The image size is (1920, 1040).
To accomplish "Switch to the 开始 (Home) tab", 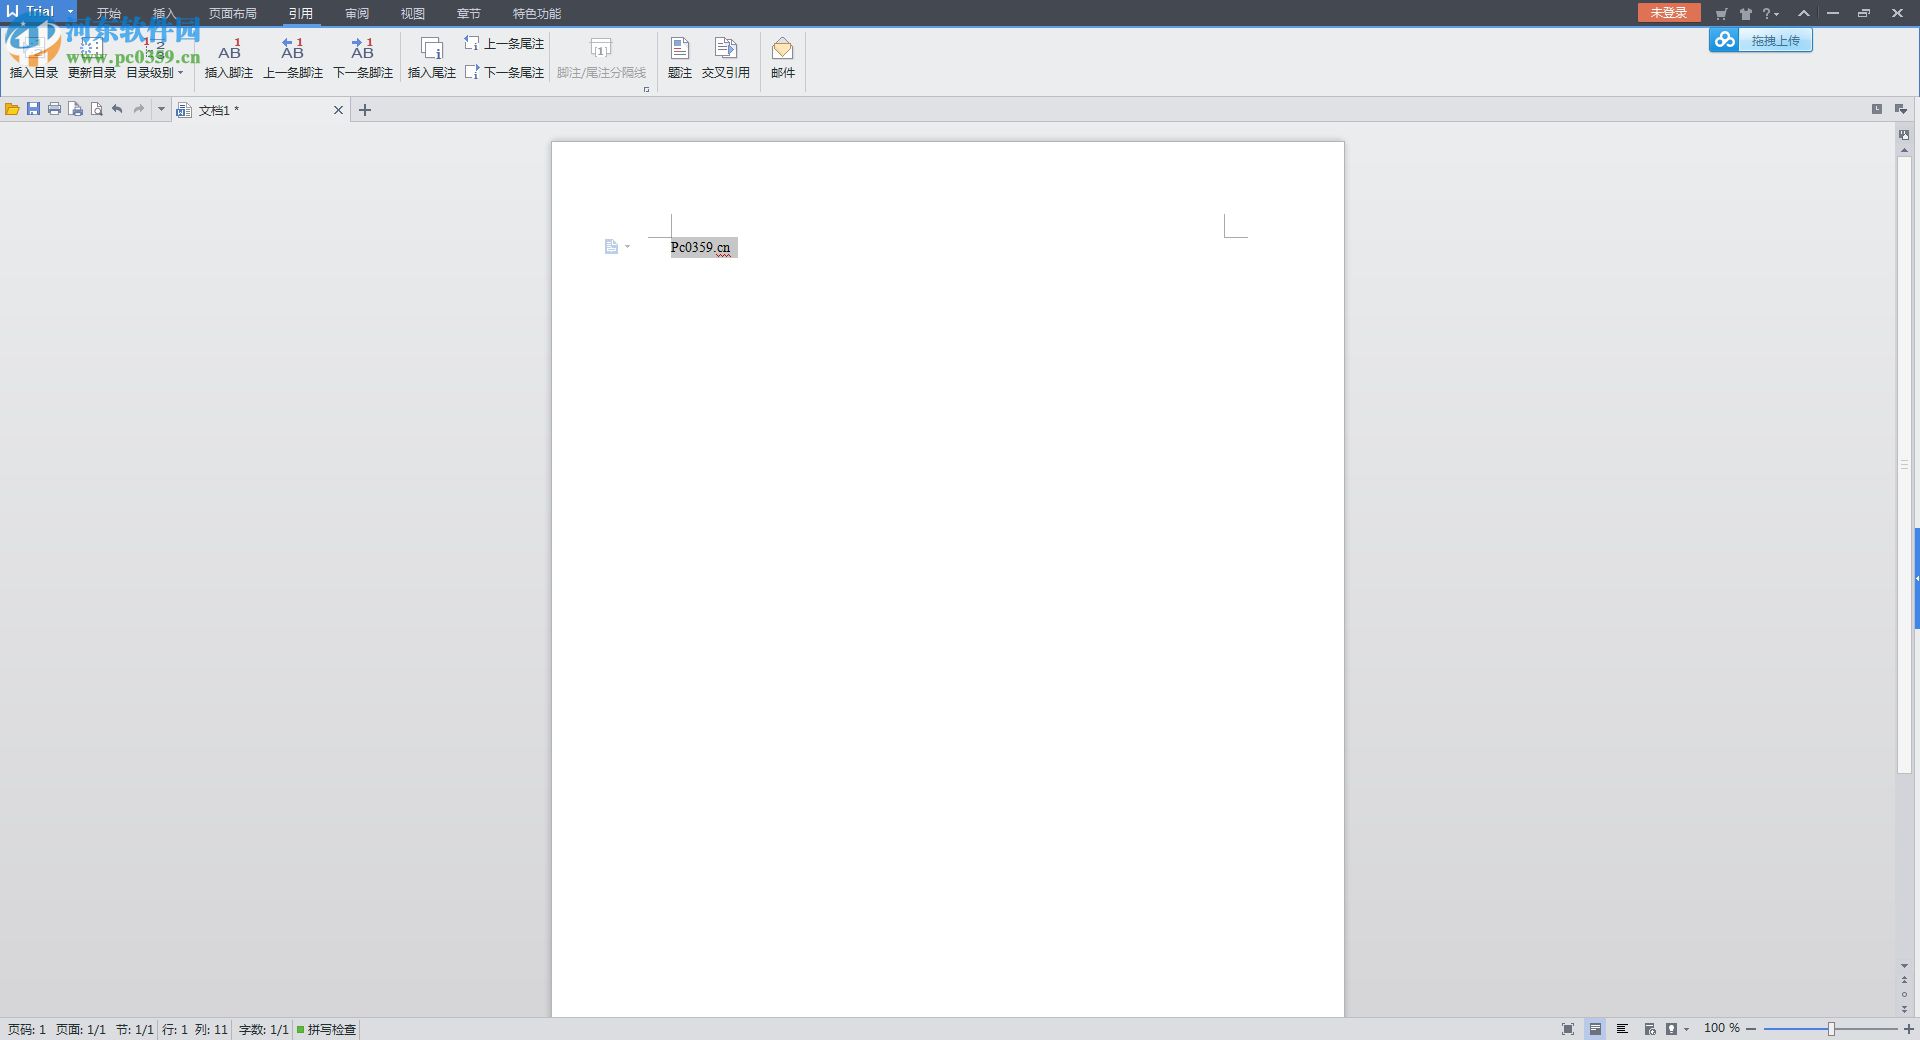I will point(108,13).
